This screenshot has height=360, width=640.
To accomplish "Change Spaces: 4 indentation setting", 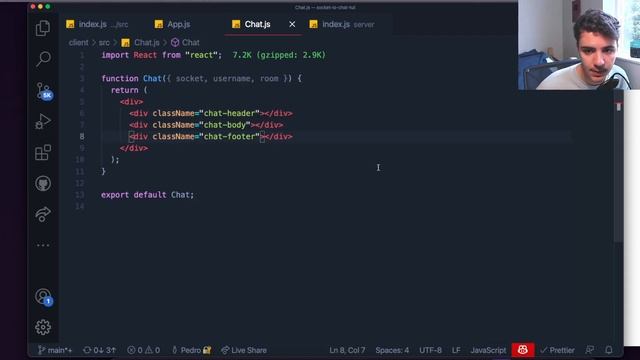I will (x=392, y=350).
